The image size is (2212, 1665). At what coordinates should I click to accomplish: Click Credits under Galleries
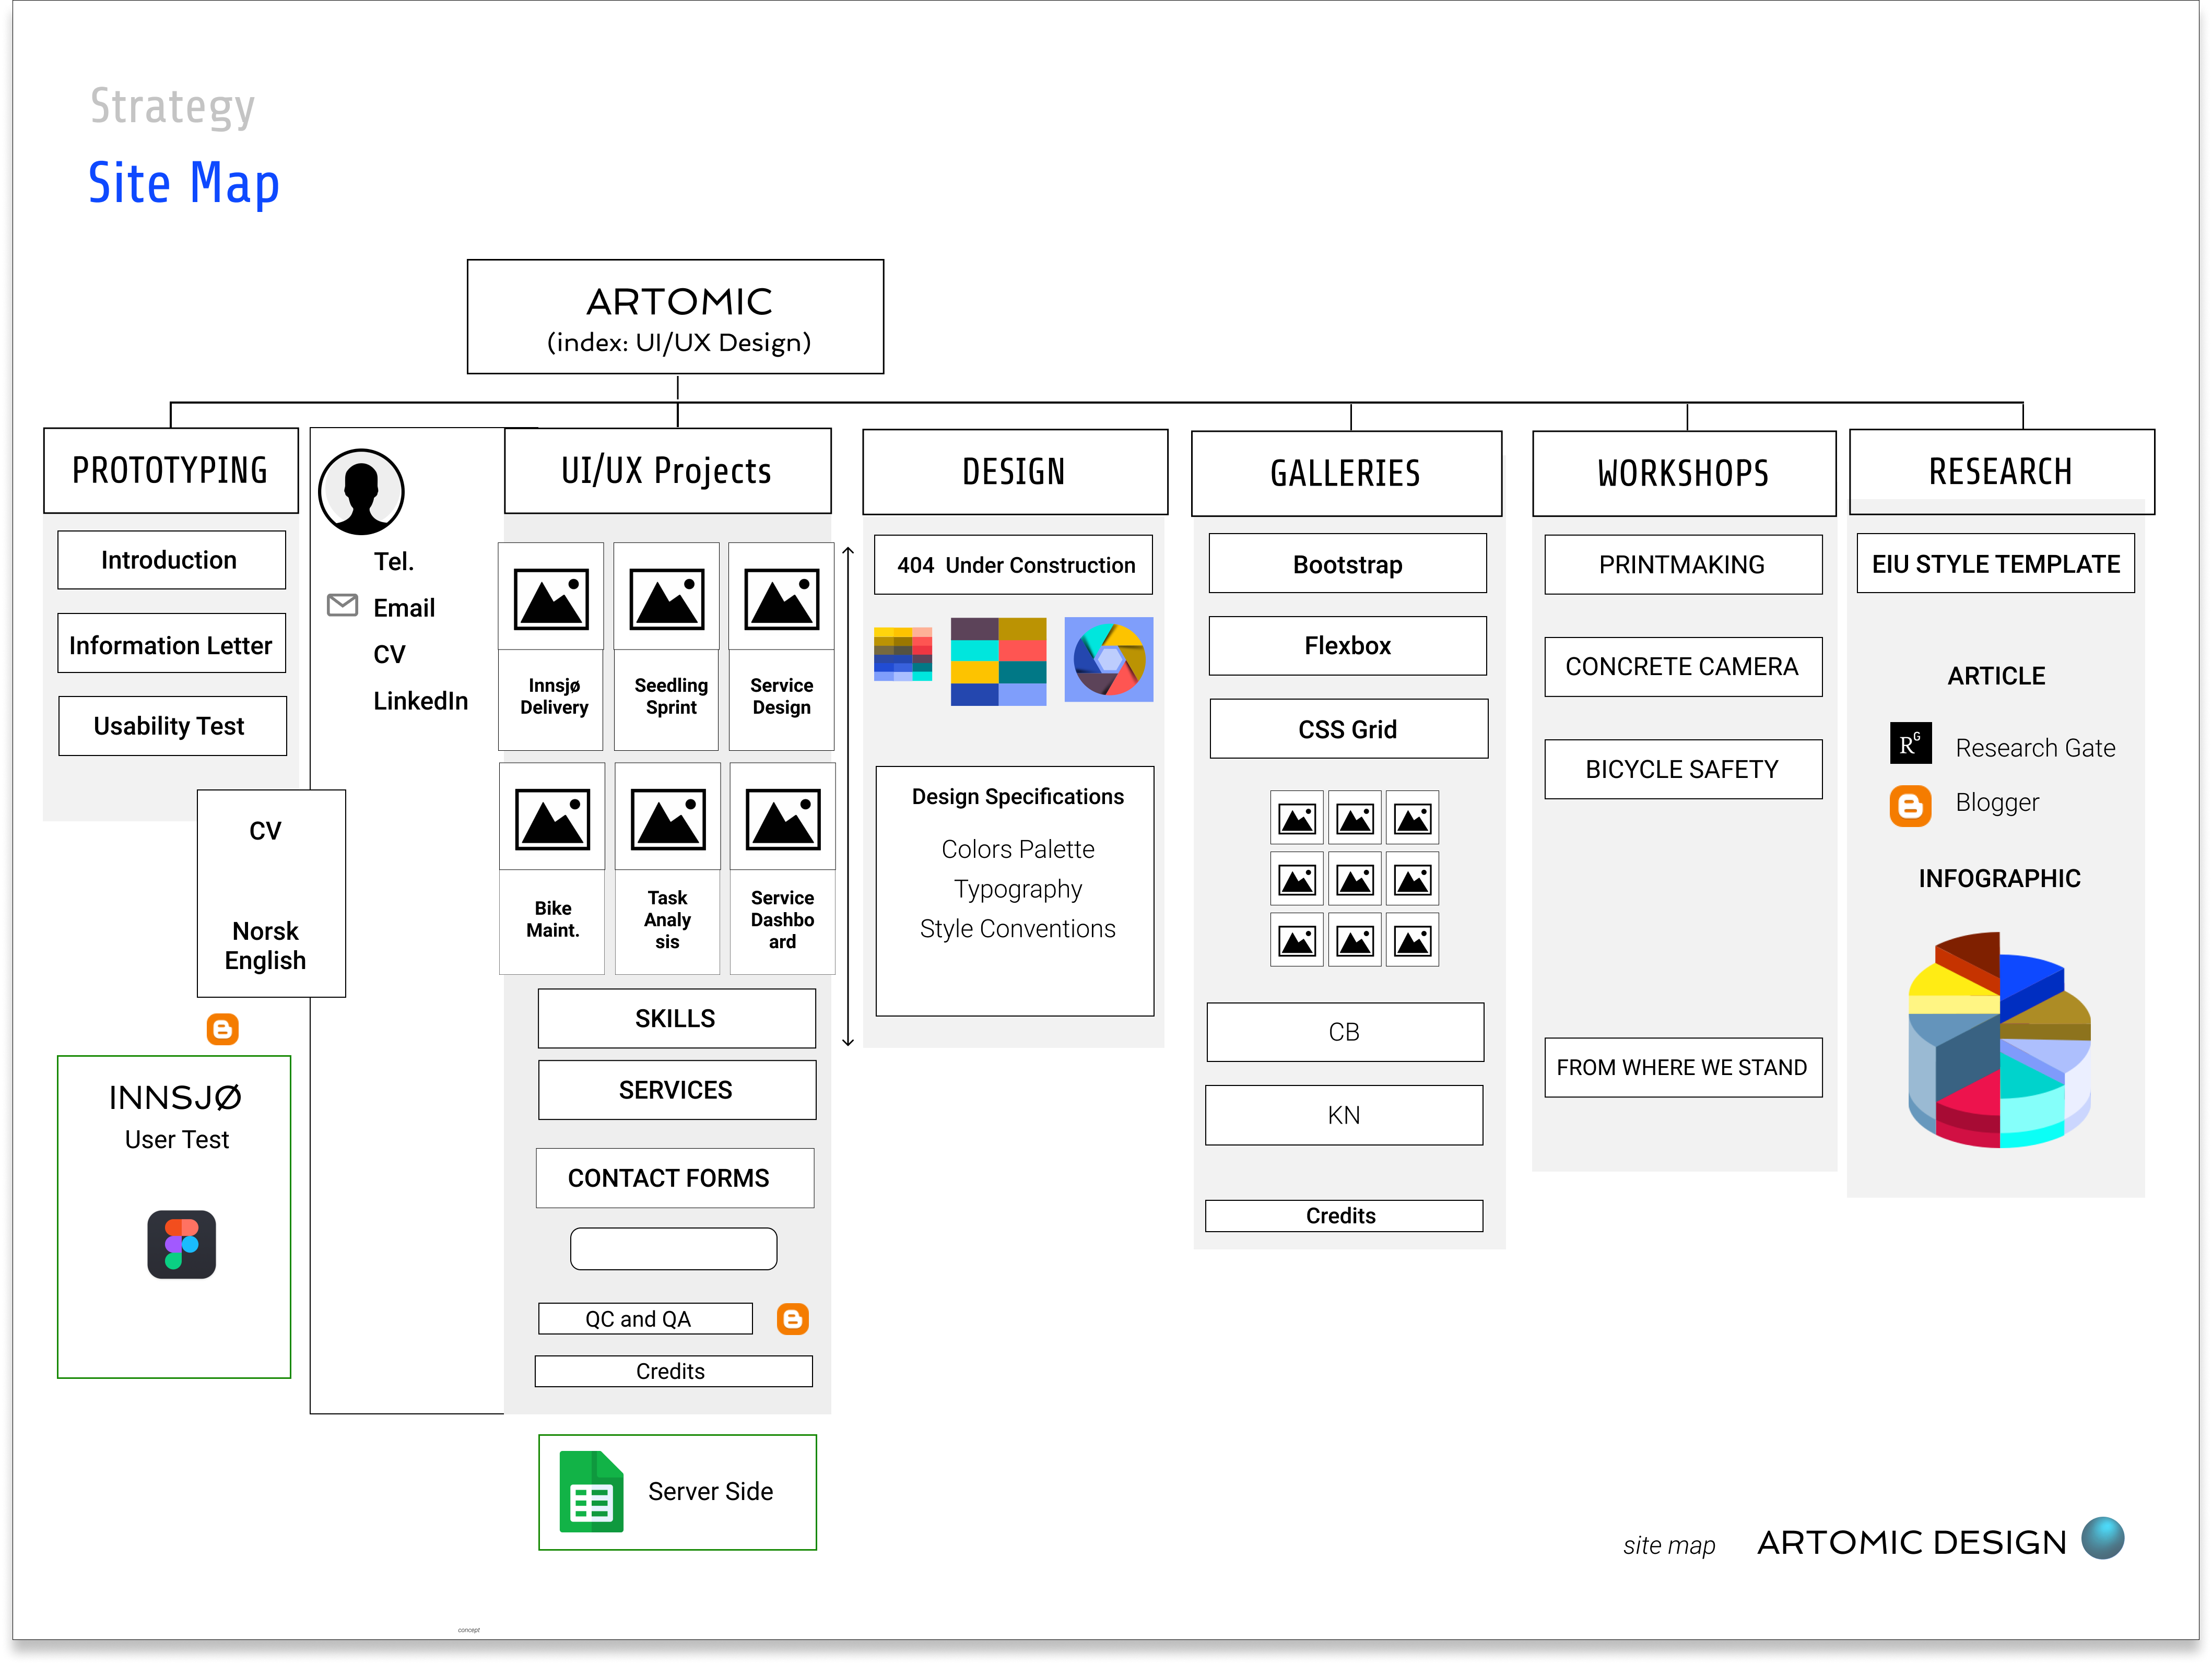(x=1344, y=1216)
